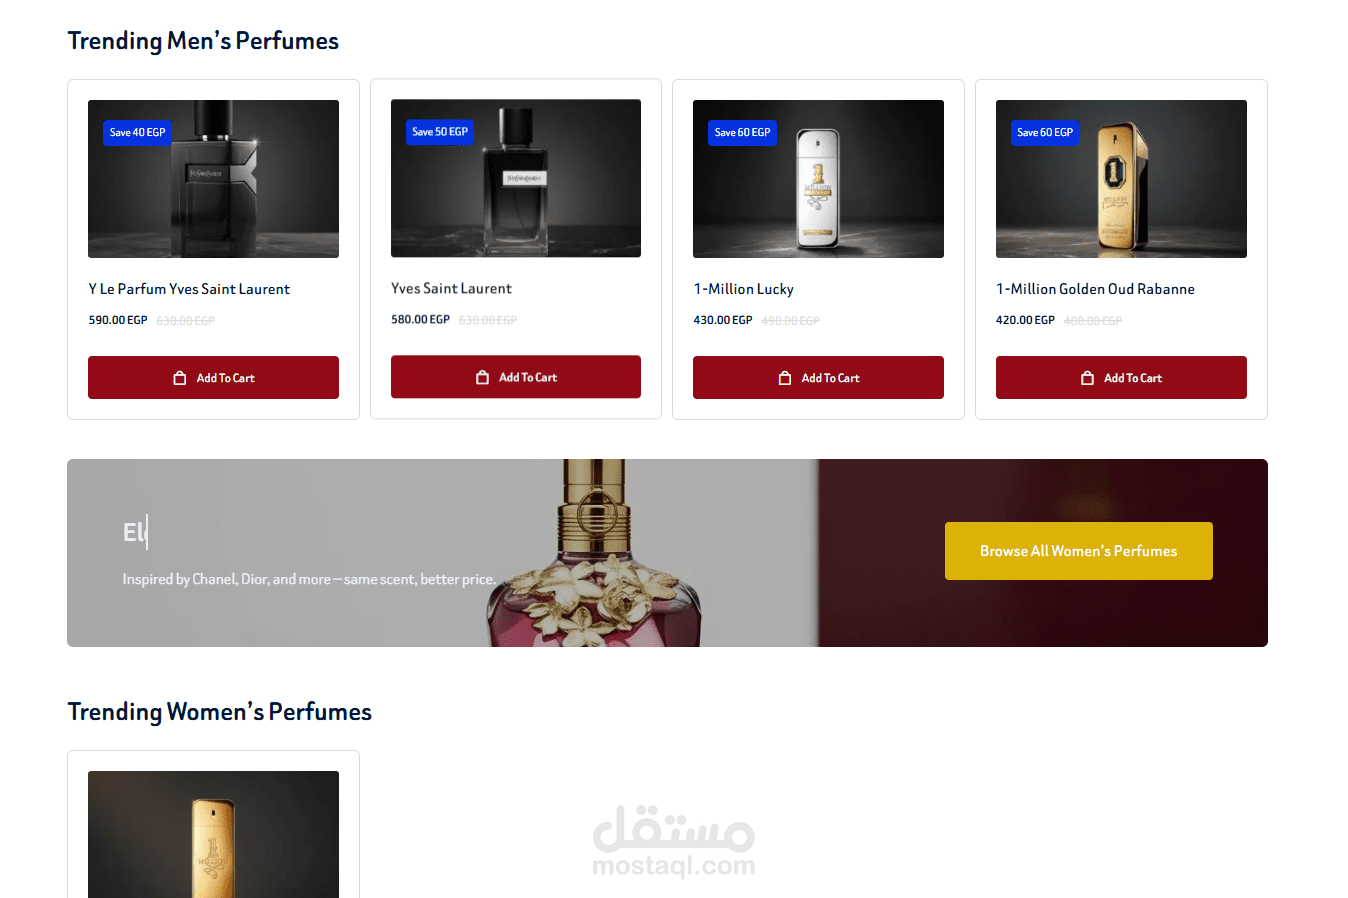The image size is (1348, 898).
Task: Open 1-Million Lucky product title
Action: [743, 289]
